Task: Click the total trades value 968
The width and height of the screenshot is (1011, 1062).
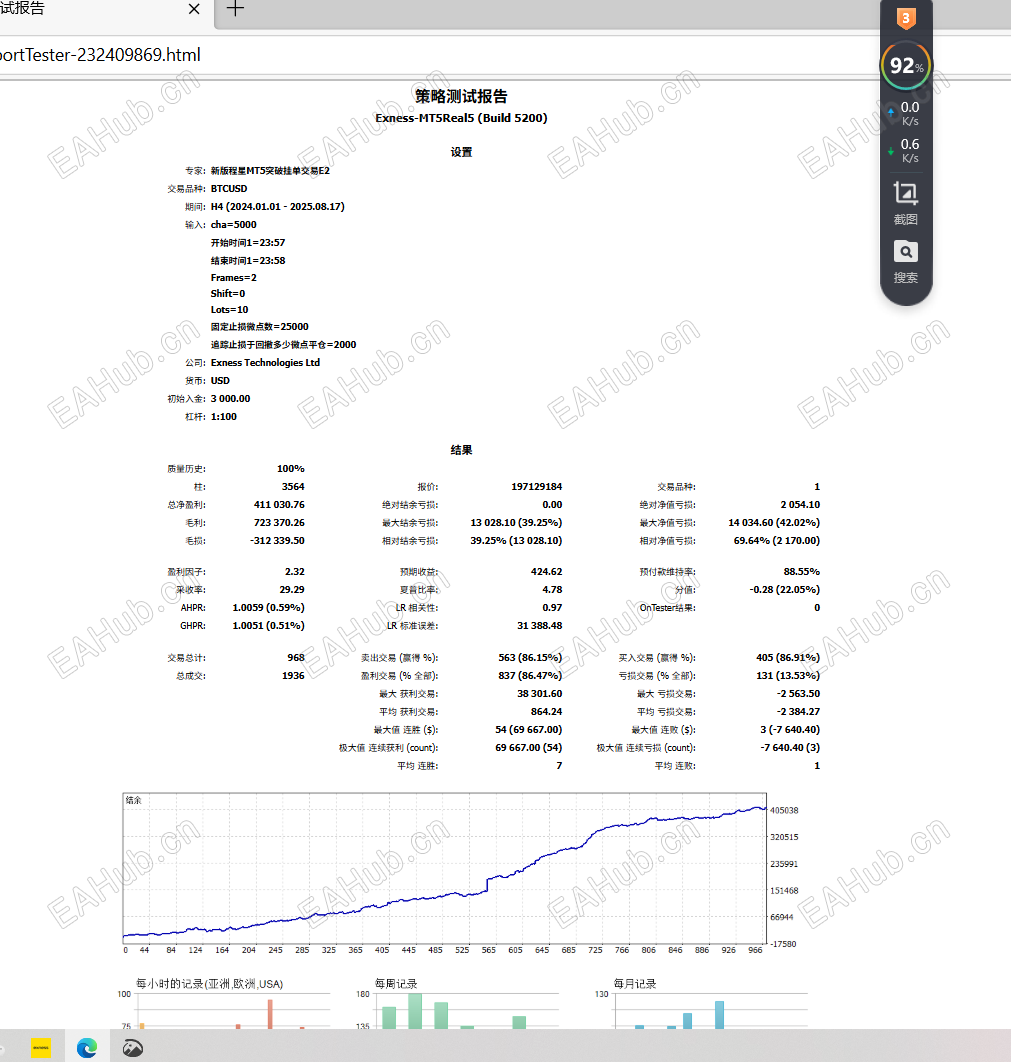Action: pos(296,658)
